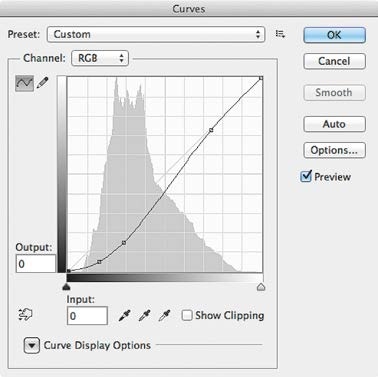Click the white point eyedropper
The image size is (378, 377).
tap(164, 315)
